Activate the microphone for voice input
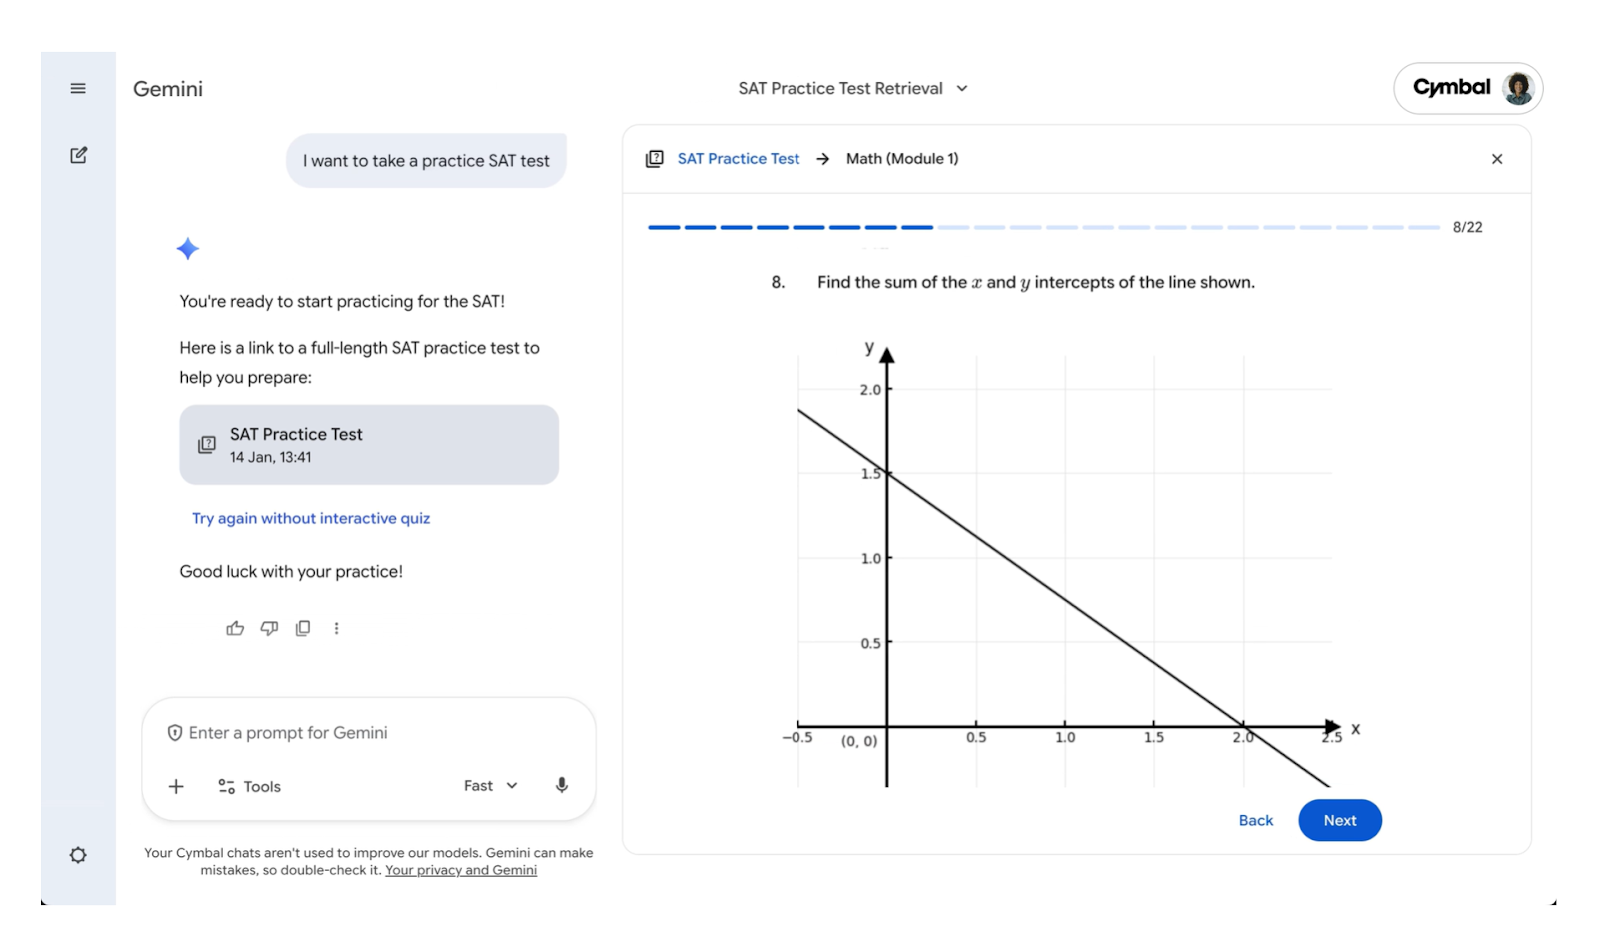 (561, 785)
